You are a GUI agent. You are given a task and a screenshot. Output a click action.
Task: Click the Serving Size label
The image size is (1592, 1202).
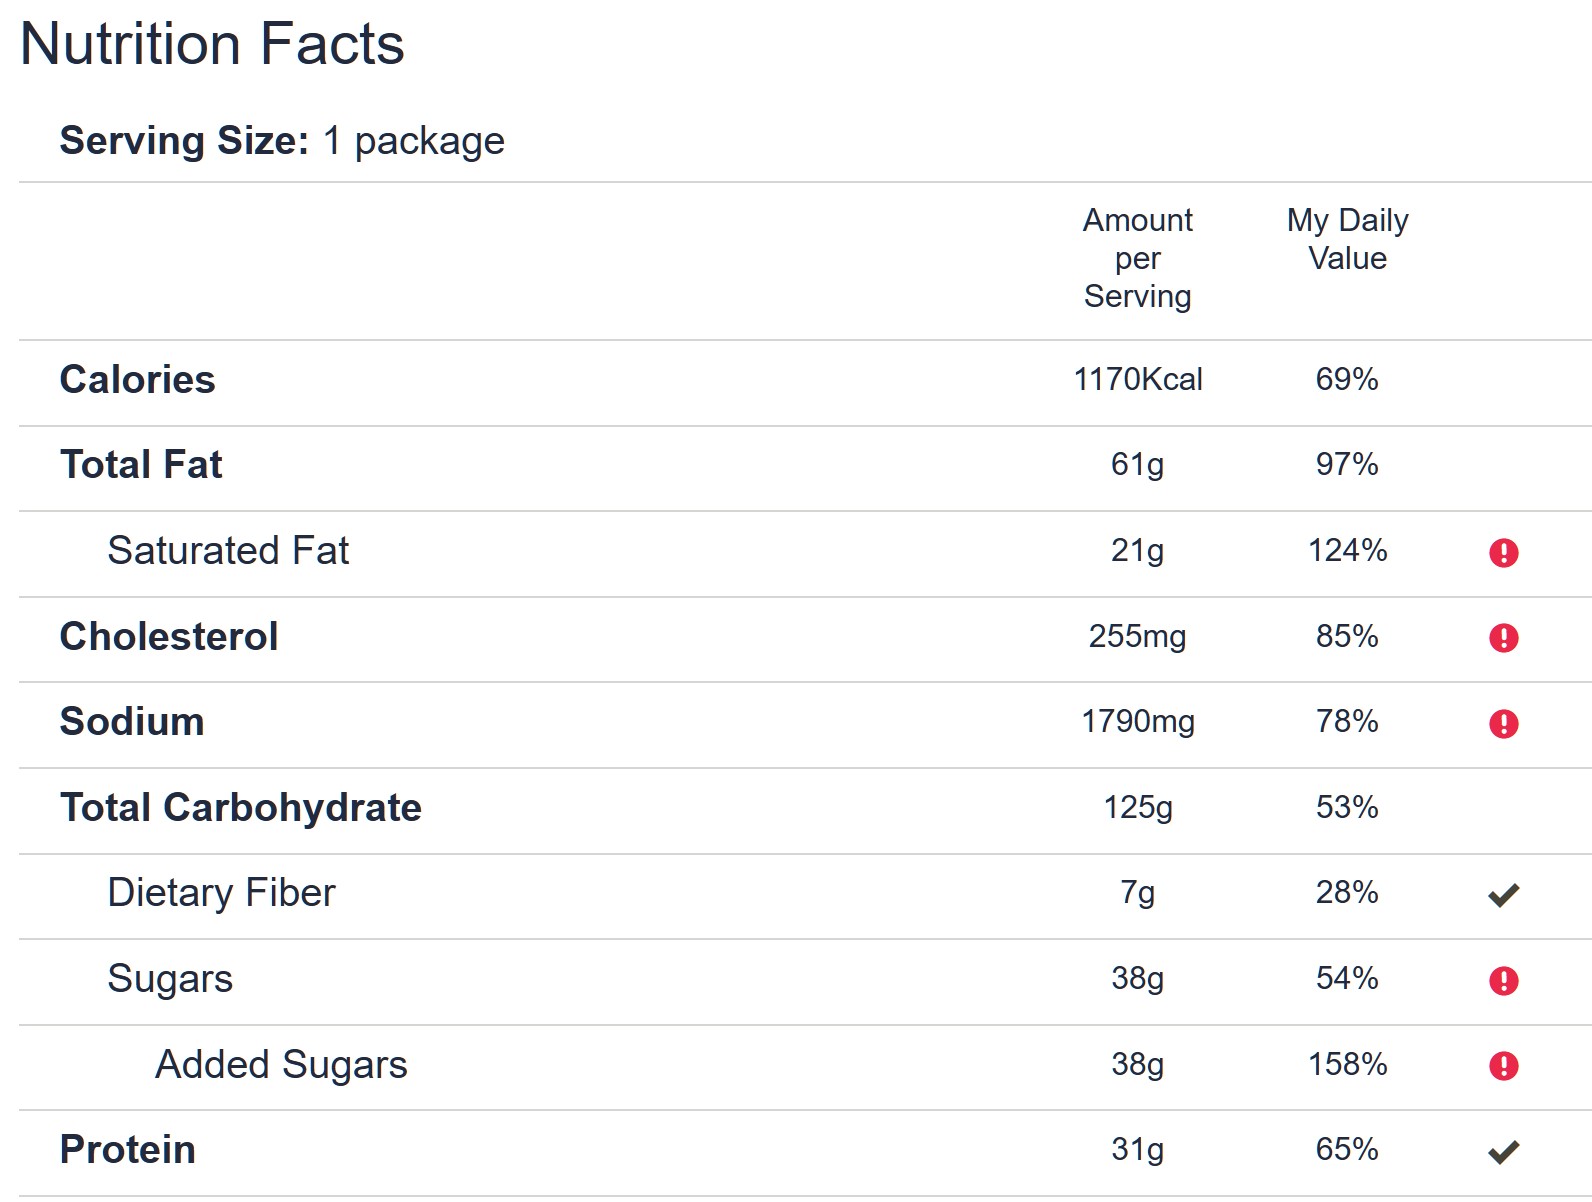184,141
